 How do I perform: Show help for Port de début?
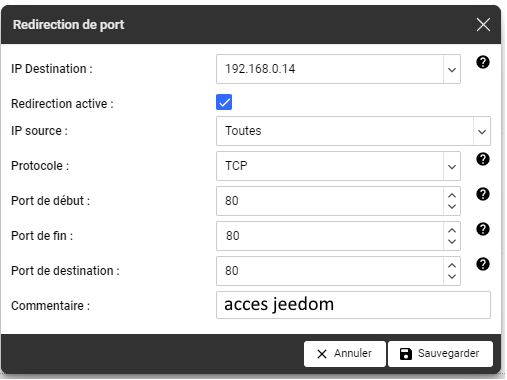[483, 194]
